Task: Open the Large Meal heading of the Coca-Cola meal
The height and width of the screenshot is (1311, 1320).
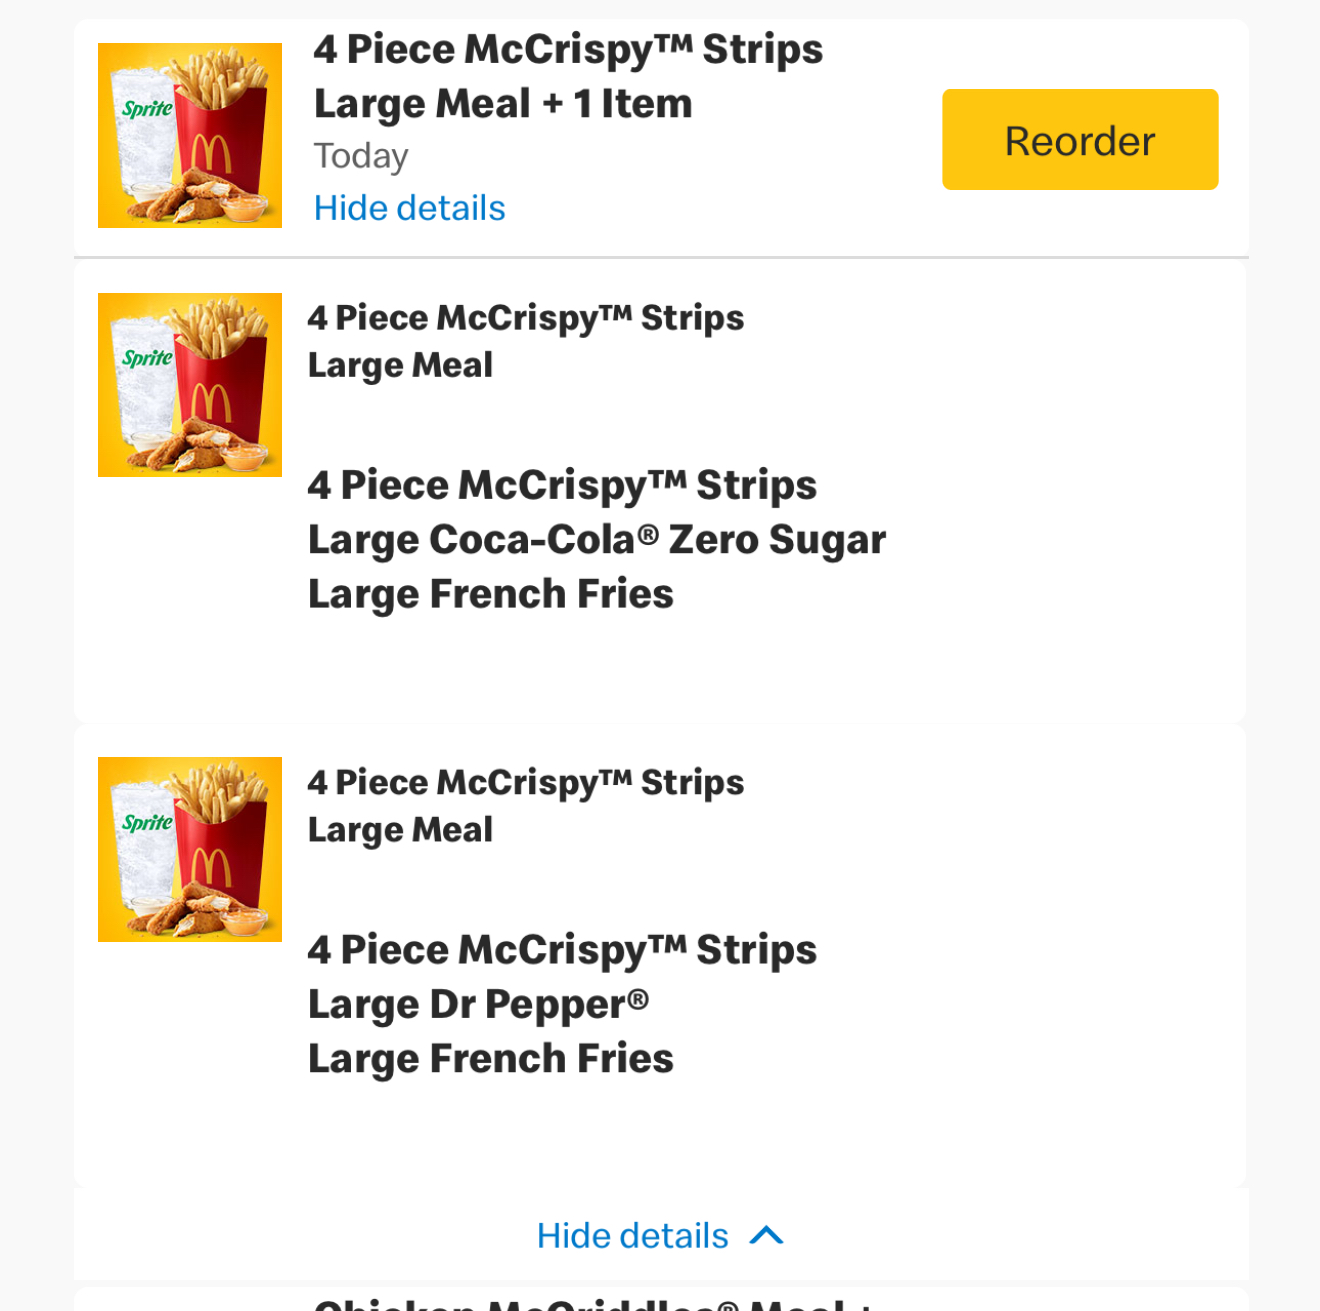Action: click(525, 341)
